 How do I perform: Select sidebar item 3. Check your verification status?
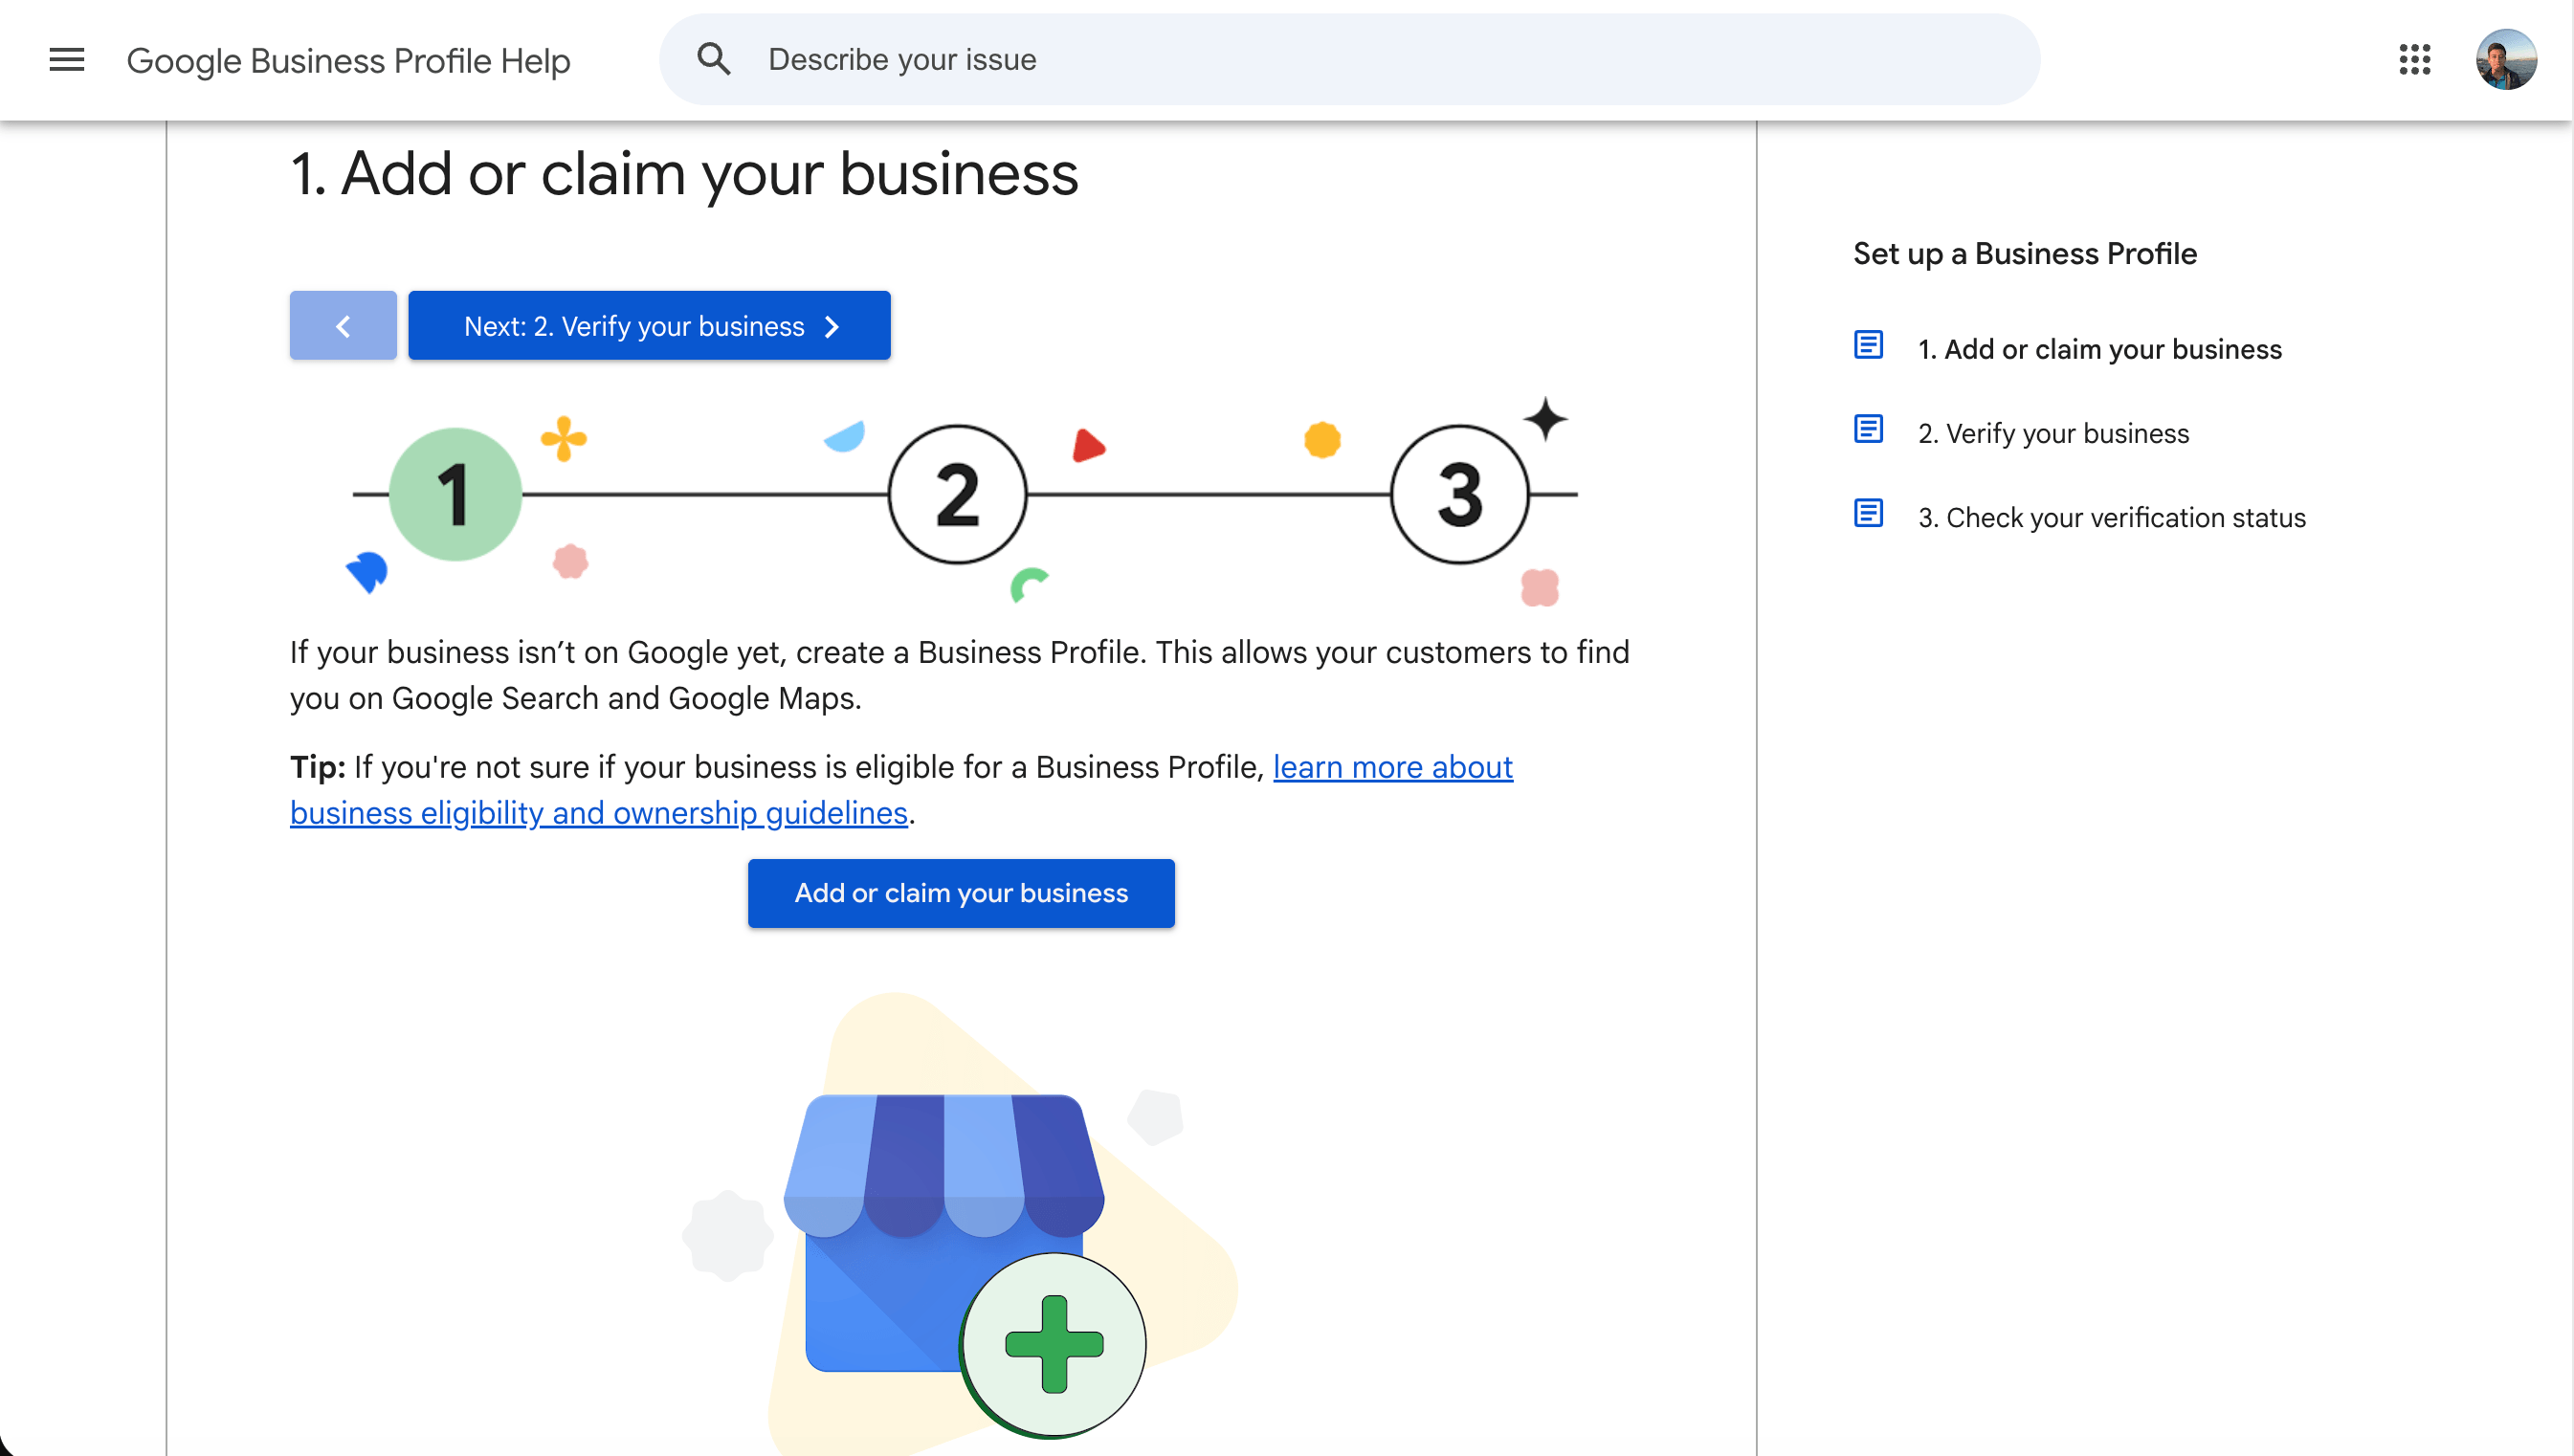pyautogui.click(x=2111, y=517)
